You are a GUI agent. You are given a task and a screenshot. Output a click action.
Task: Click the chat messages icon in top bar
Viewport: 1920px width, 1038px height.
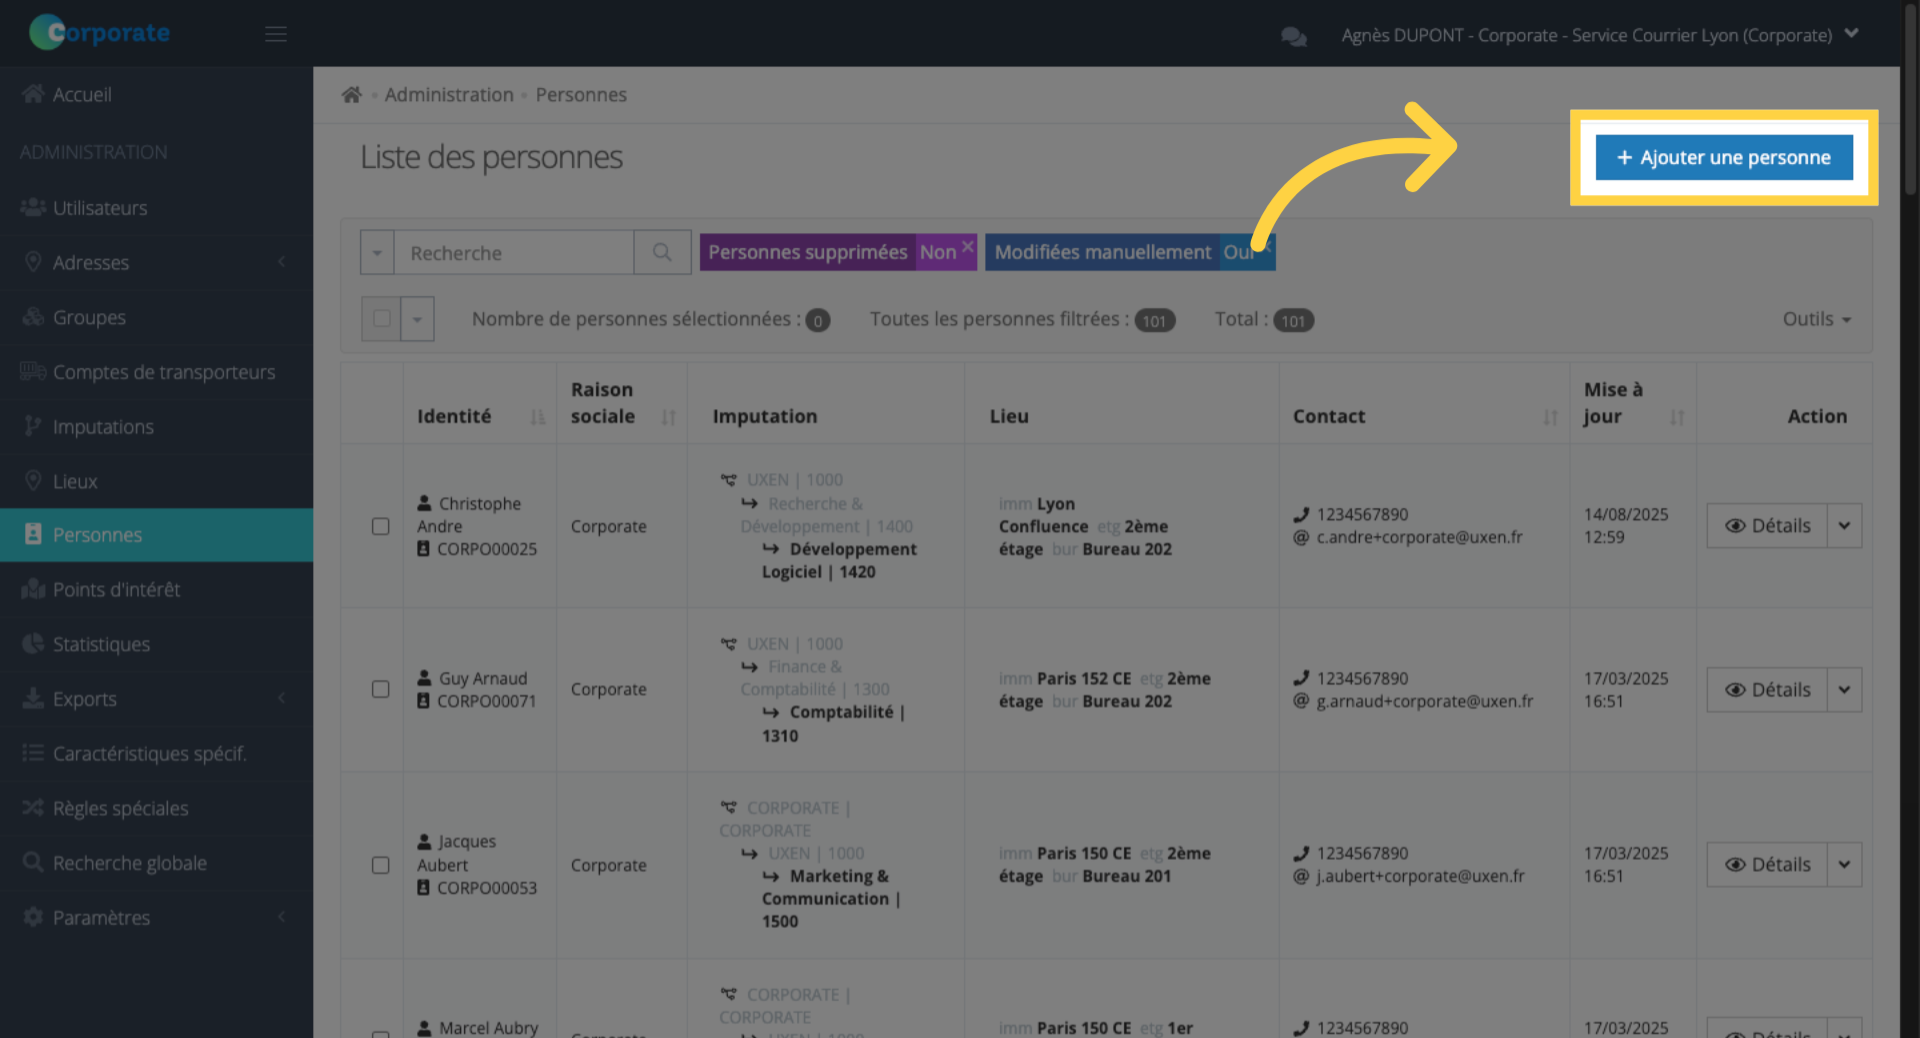[1293, 36]
